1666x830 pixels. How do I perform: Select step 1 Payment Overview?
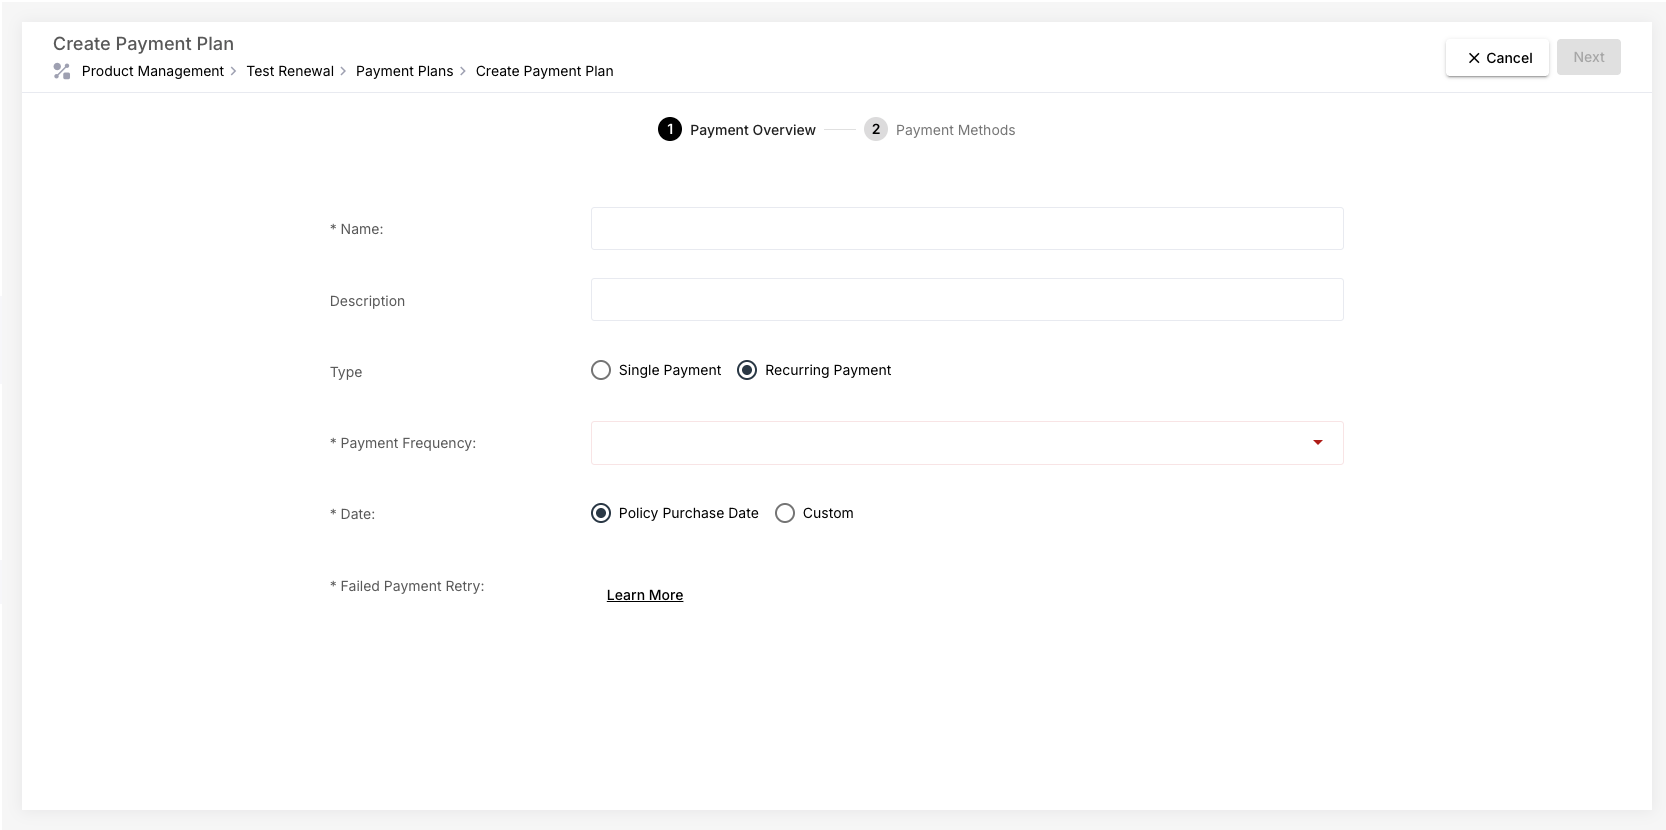(736, 130)
